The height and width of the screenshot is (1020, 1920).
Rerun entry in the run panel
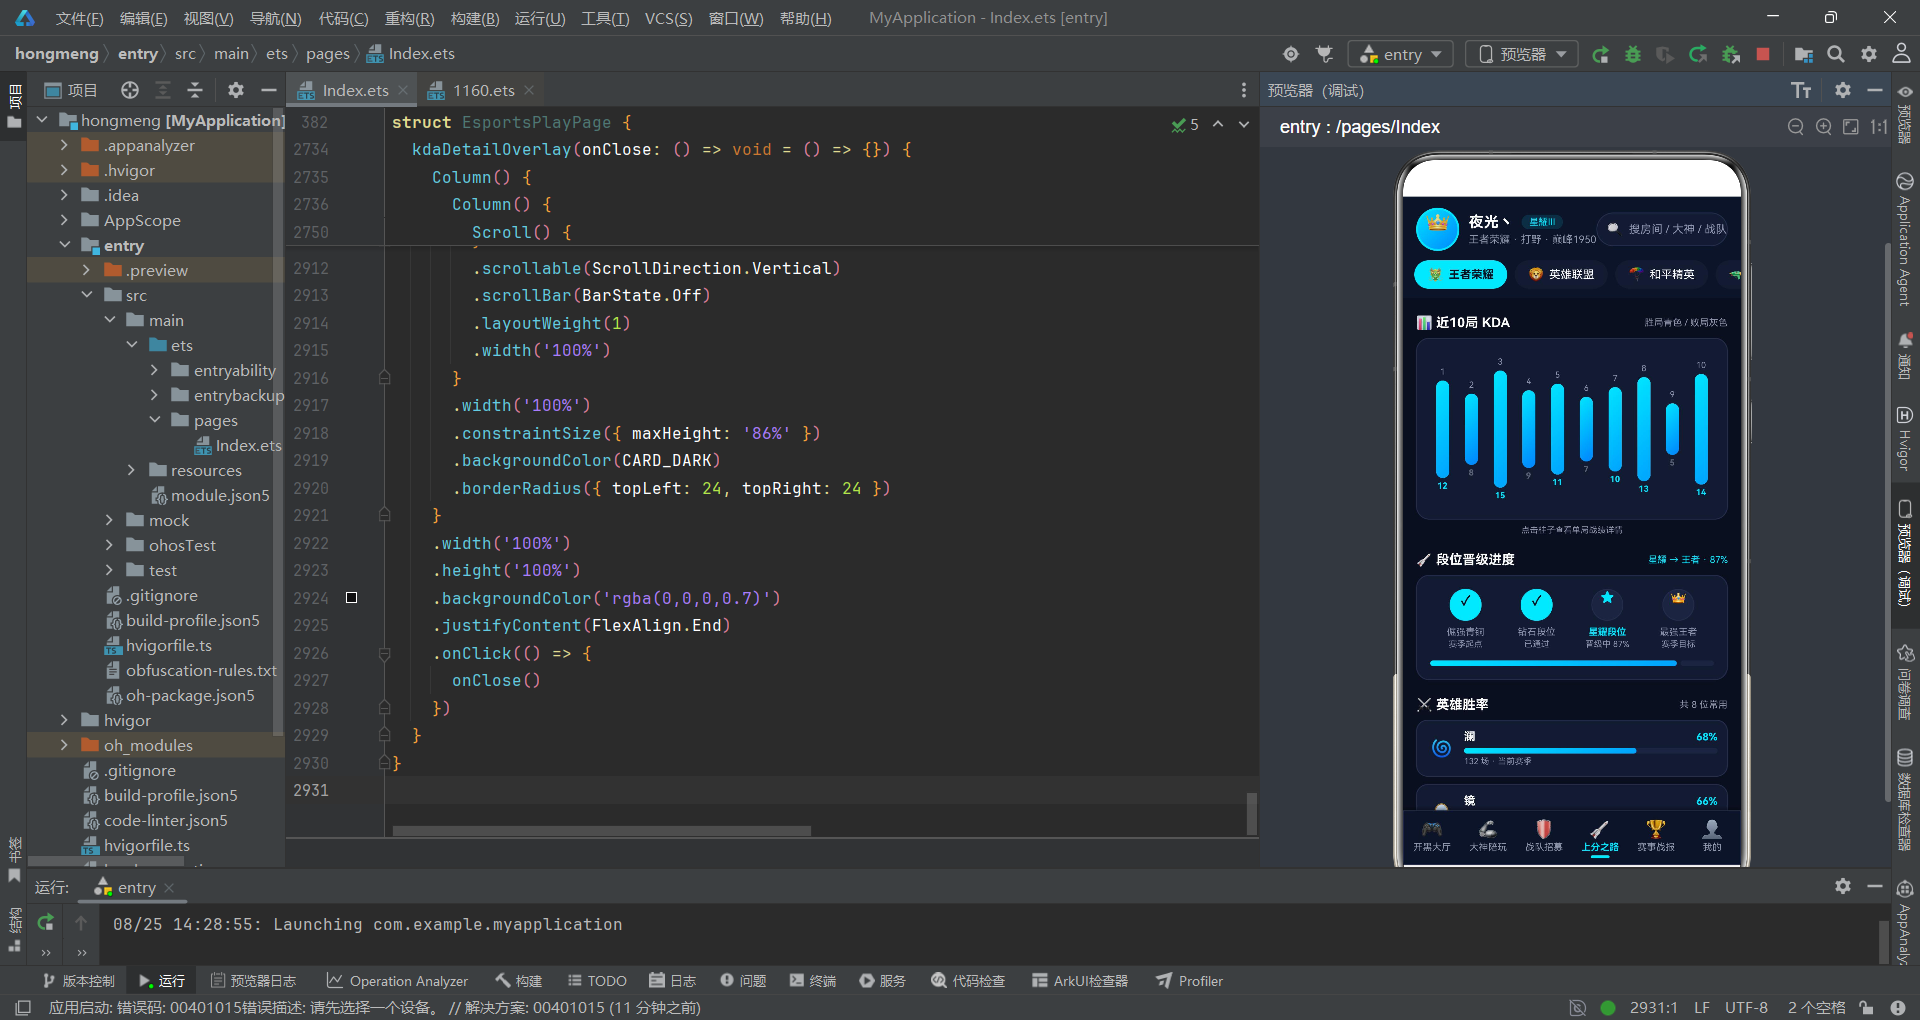click(45, 923)
